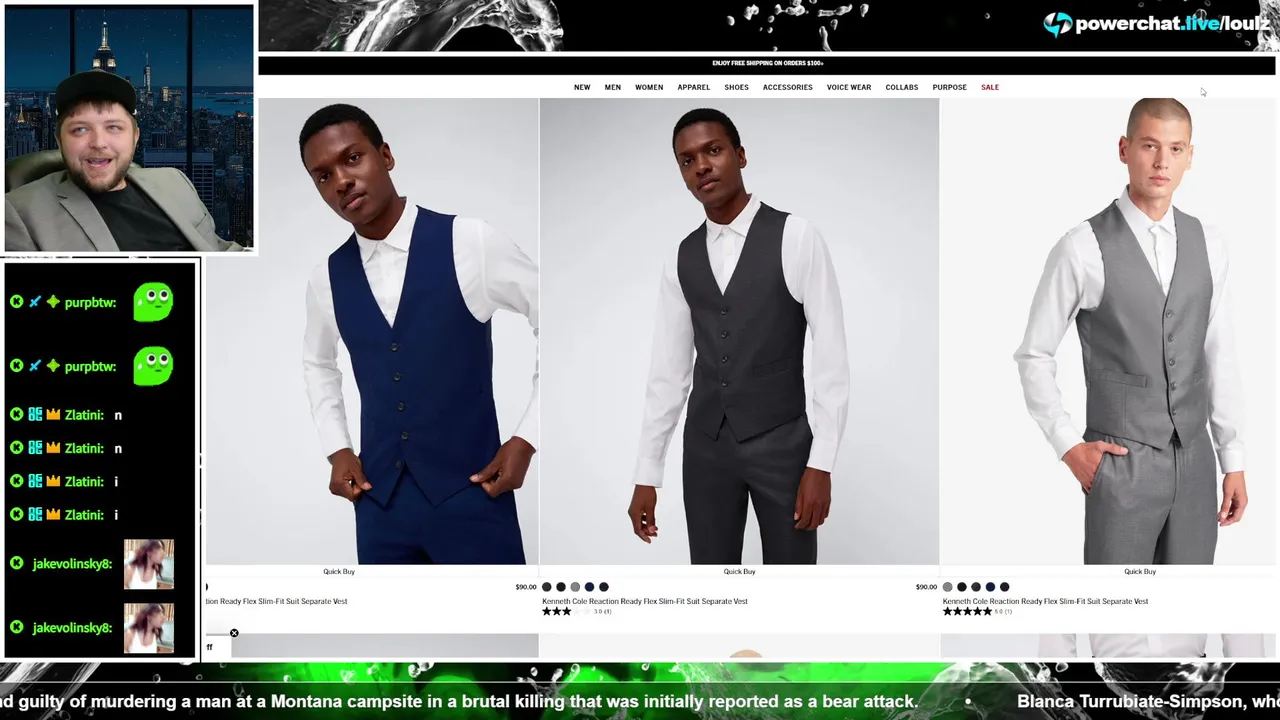Pick the first dark swatch under the charcoal vest

547,587
